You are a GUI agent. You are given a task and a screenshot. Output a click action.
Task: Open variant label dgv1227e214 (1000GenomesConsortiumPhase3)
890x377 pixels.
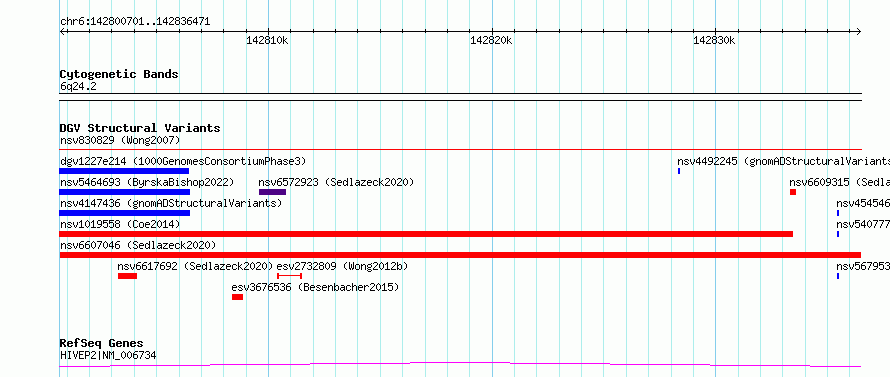click(183, 161)
